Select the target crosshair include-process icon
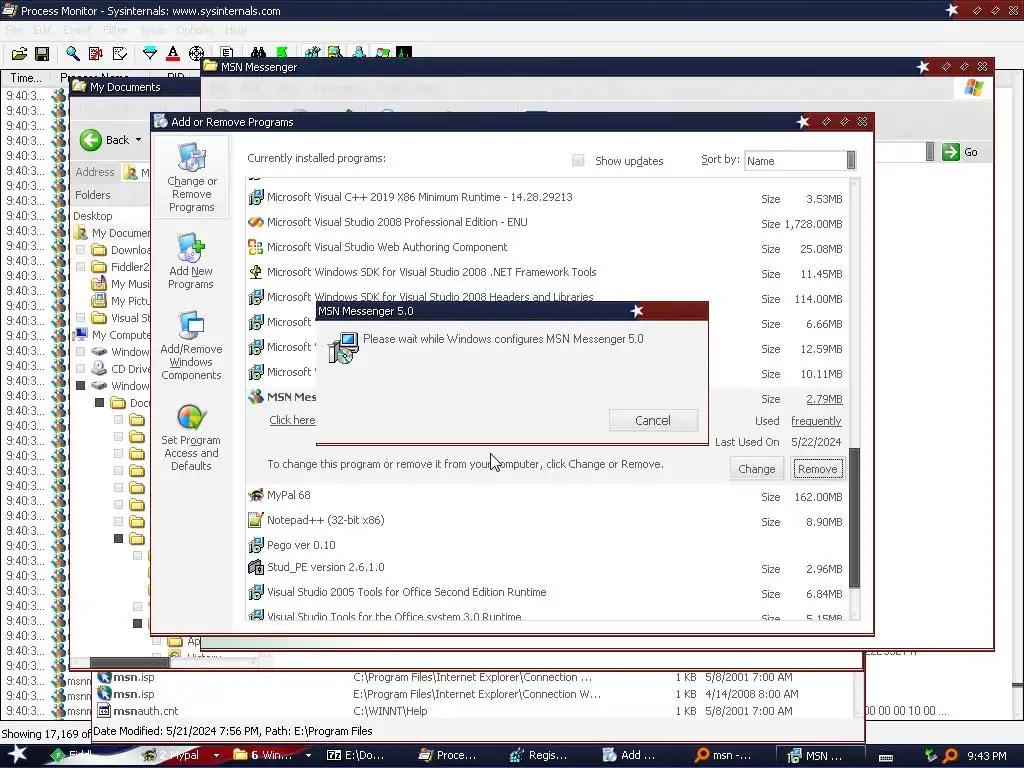 click(196, 54)
